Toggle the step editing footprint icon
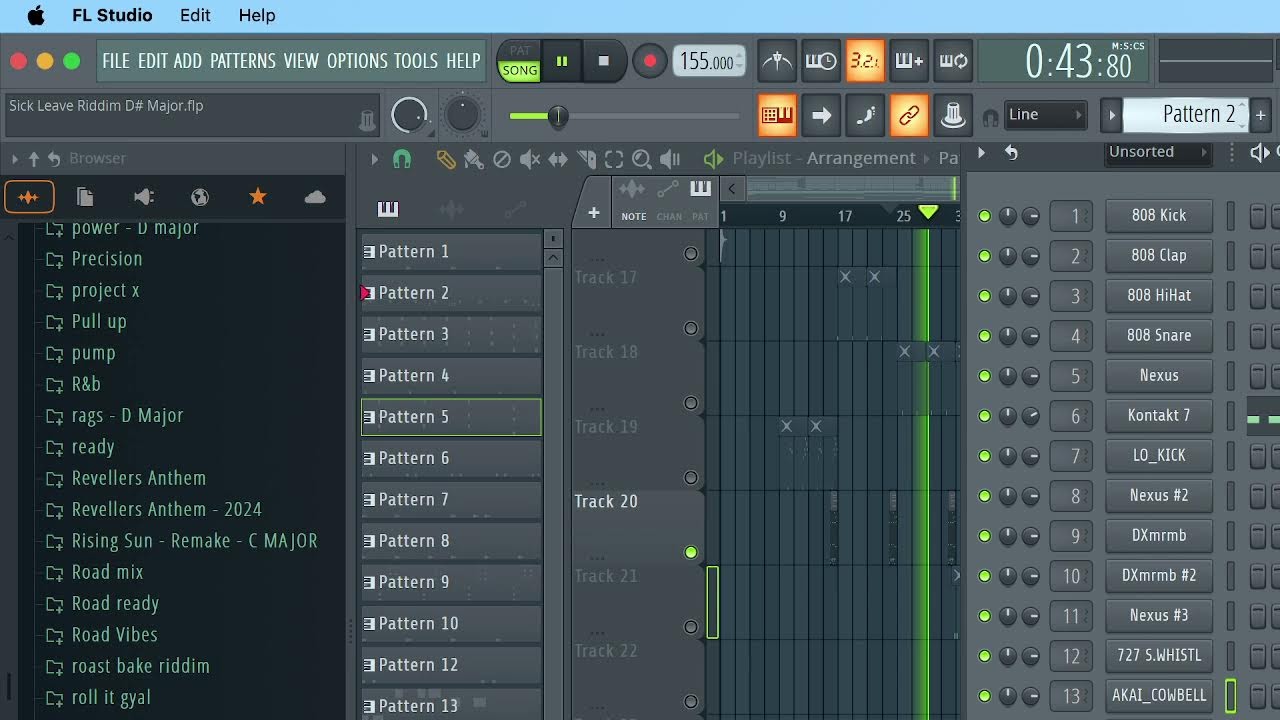The width and height of the screenshot is (1280, 720). pyautogui.click(x=865, y=115)
